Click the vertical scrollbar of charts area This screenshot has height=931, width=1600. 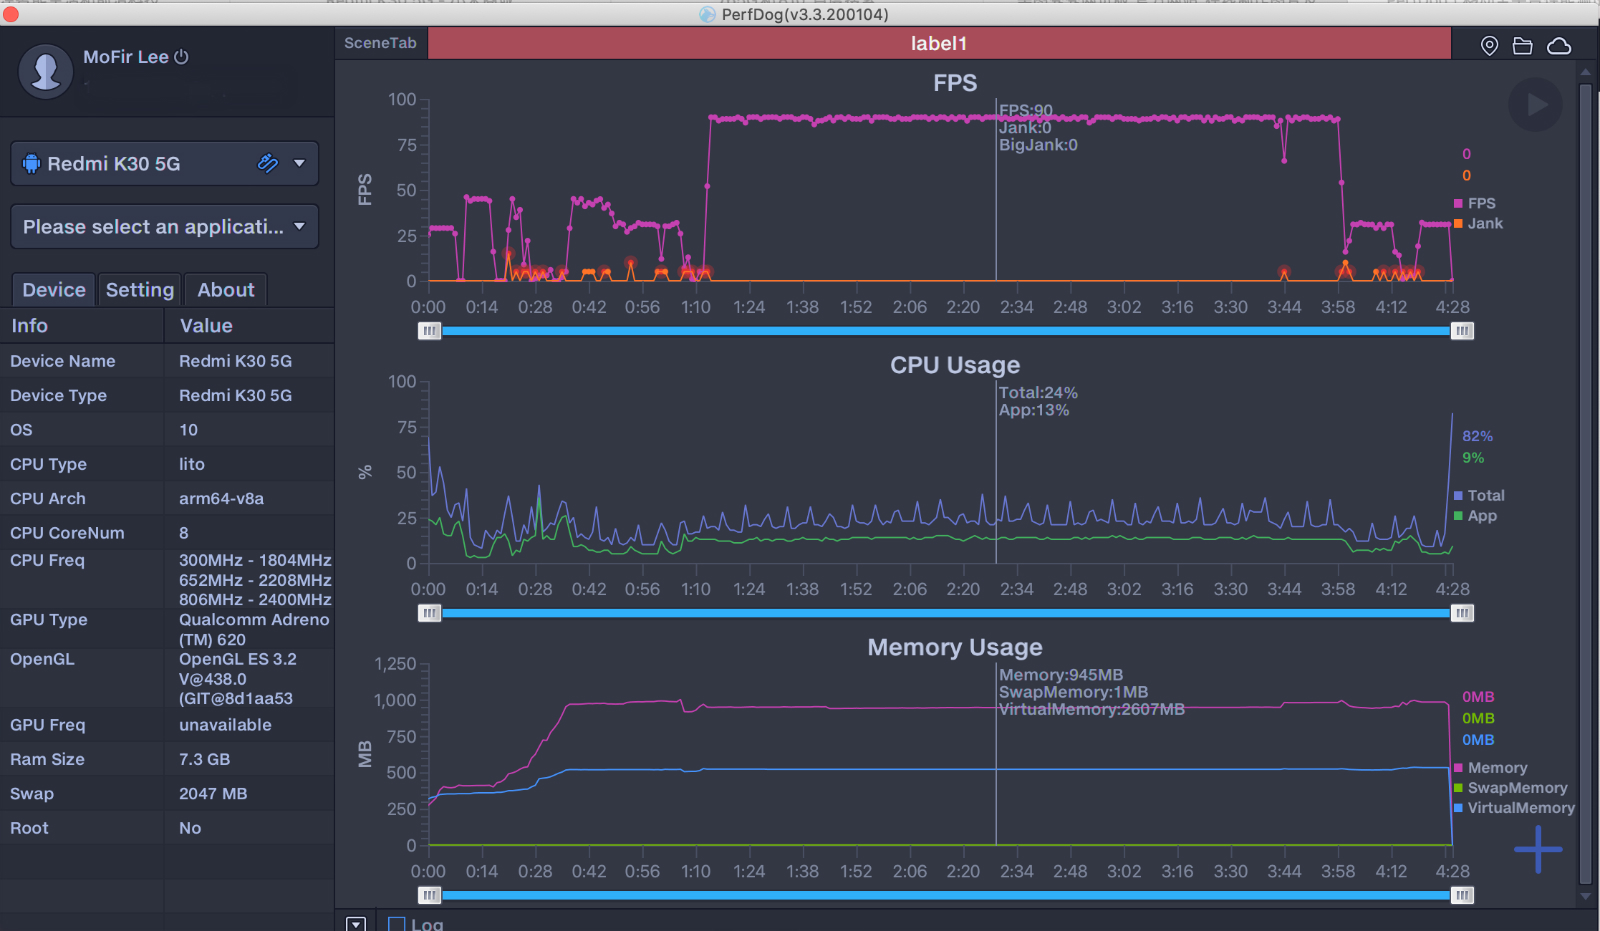click(1585, 484)
